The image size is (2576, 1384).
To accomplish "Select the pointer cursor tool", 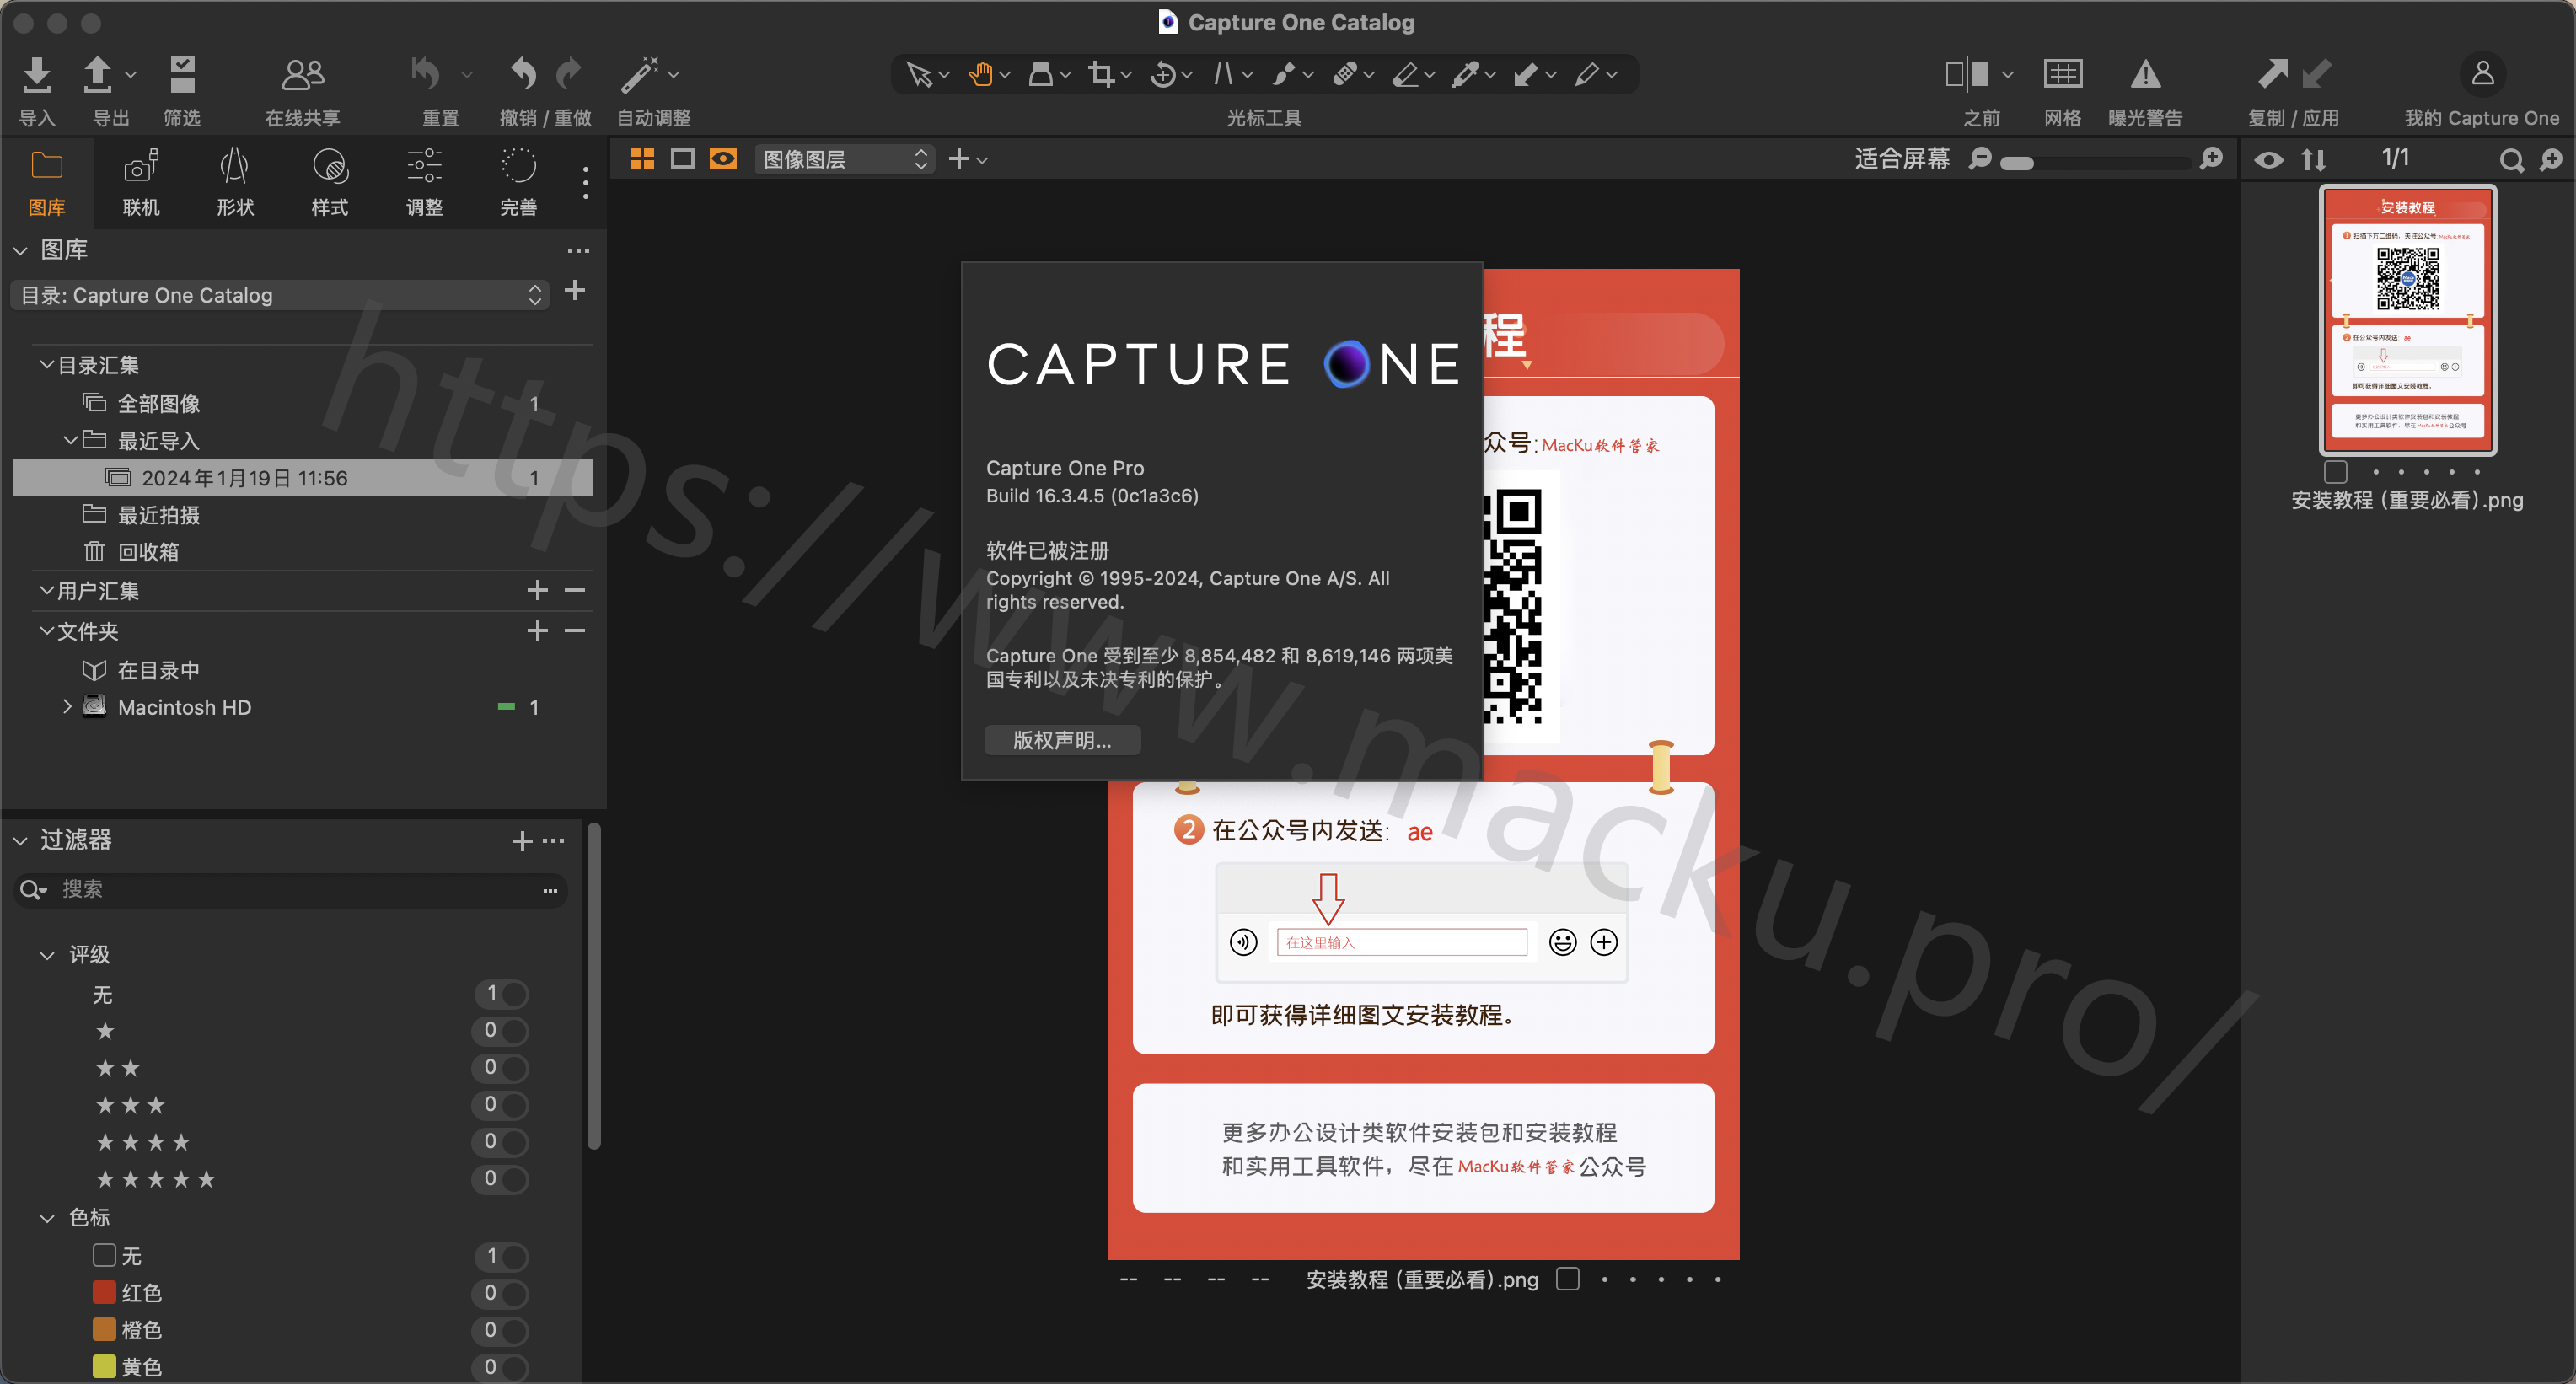I will 918,74.
